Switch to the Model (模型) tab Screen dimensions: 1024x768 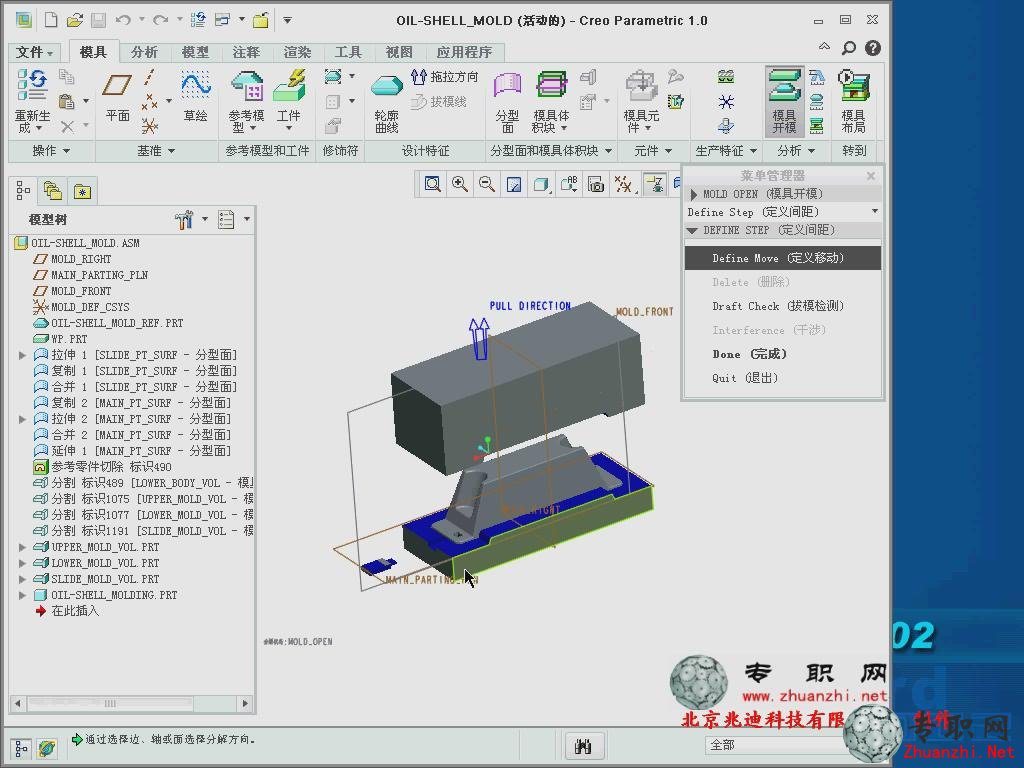195,52
